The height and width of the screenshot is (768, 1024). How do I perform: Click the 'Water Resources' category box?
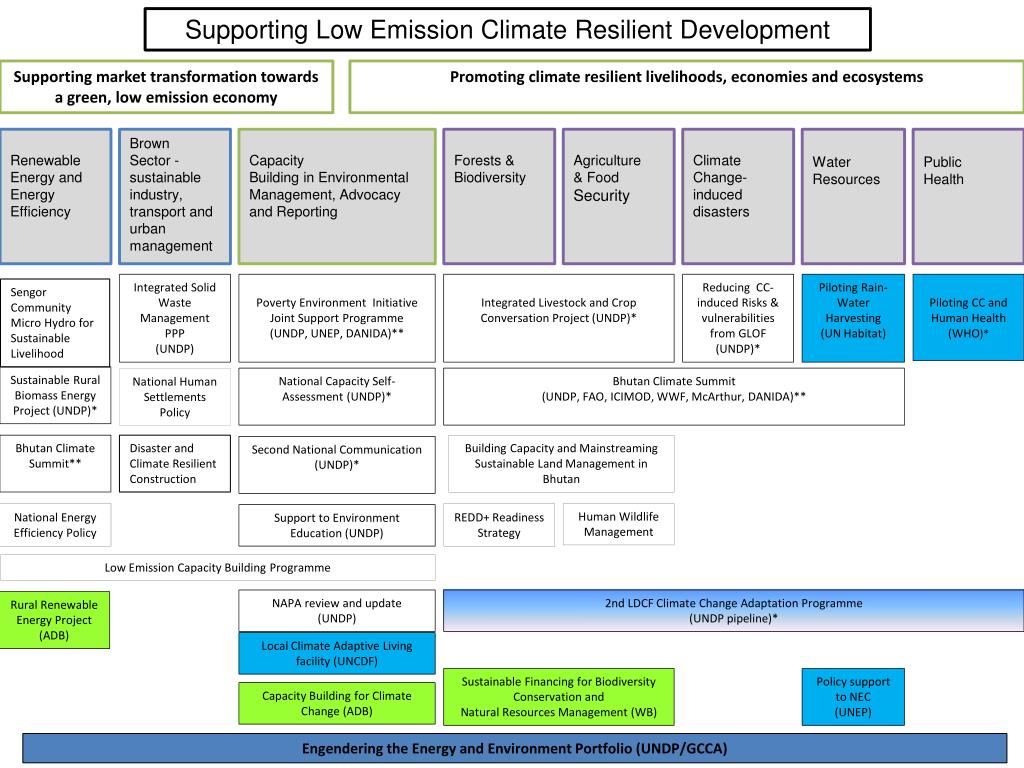pos(853,197)
